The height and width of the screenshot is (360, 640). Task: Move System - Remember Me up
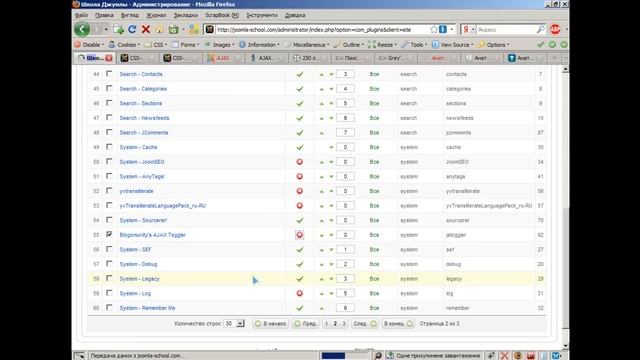coord(322,308)
